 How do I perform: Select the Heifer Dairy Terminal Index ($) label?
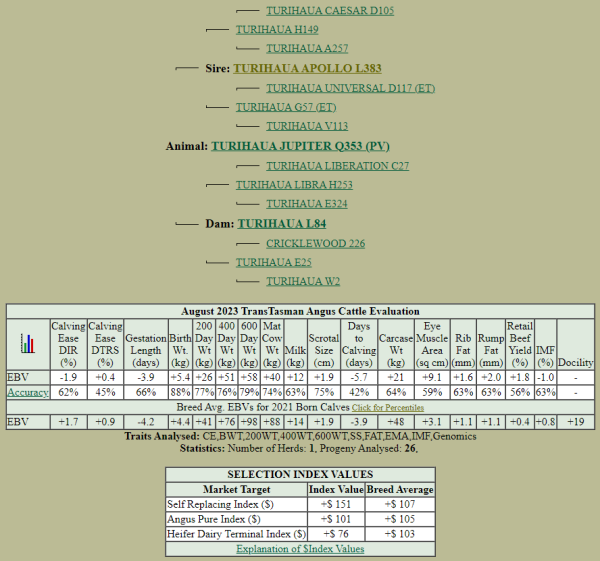(x=236, y=534)
